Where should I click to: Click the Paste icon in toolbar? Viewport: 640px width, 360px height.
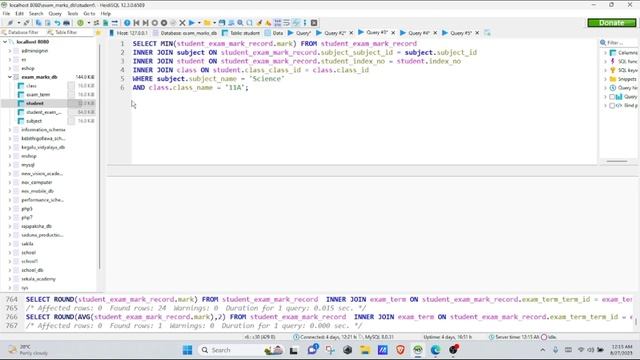48,23
